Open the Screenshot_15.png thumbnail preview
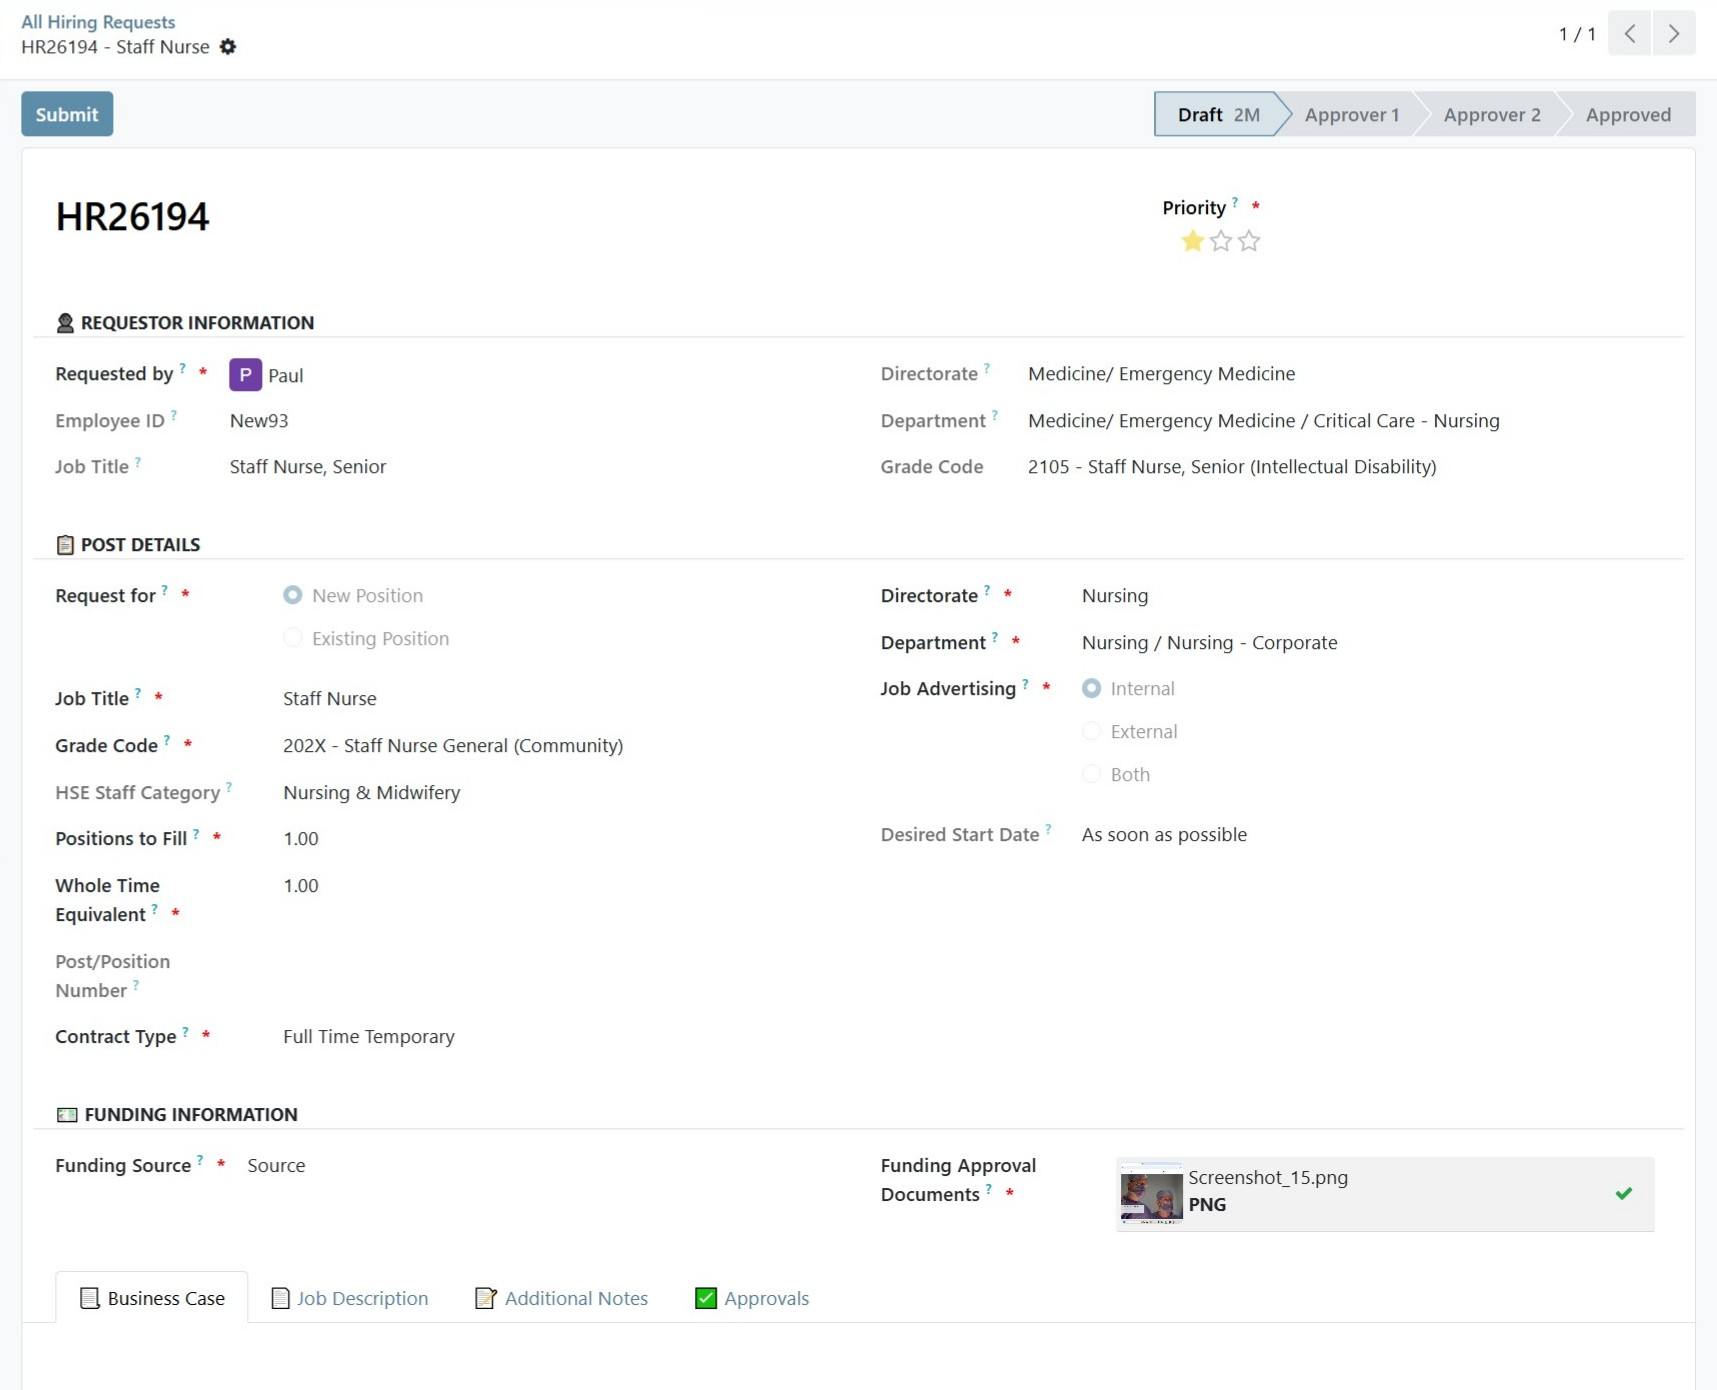The width and height of the screenshot is (1717, 1390). point(1151,1194)
